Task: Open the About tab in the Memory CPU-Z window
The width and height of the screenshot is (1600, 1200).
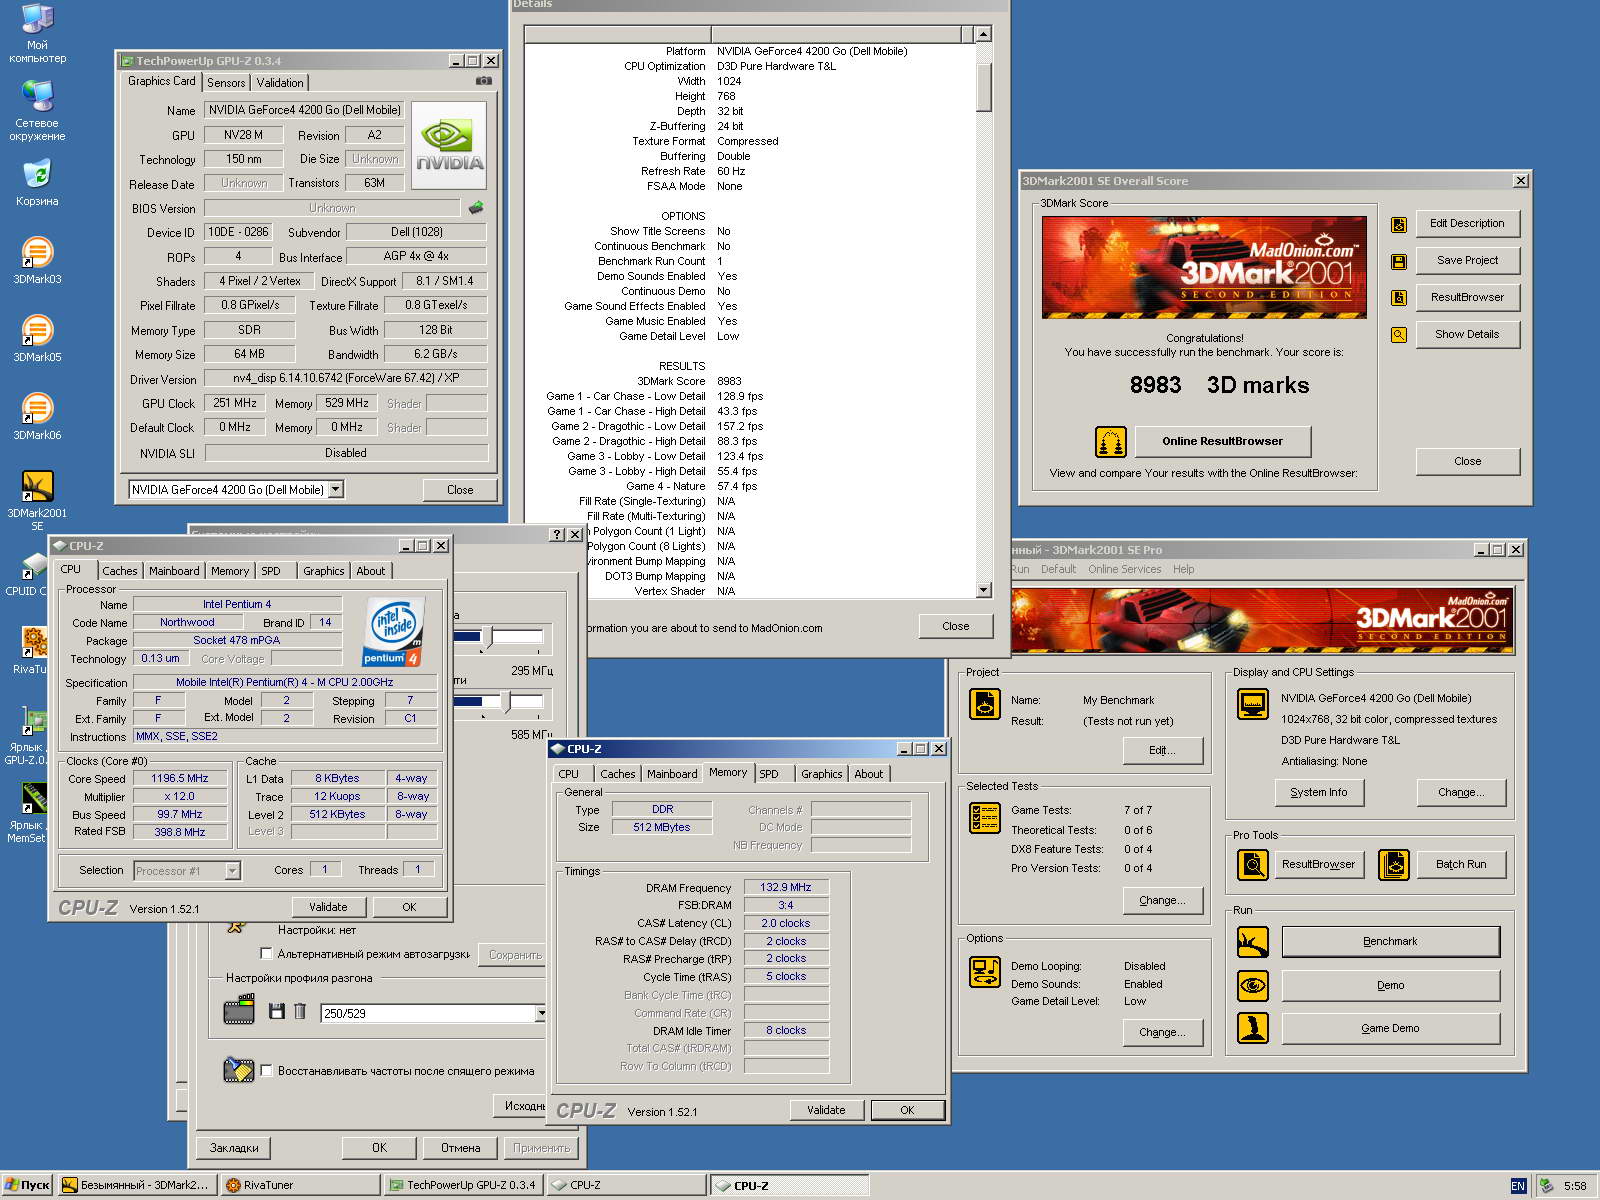Action: point(869,774)
